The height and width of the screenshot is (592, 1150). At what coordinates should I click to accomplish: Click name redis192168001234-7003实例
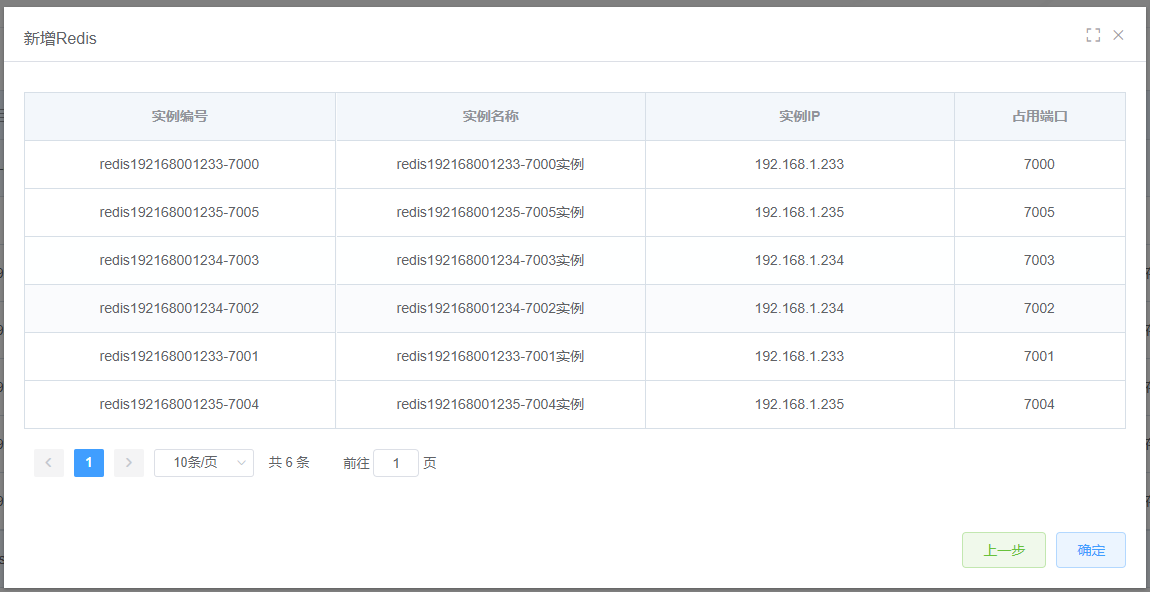[490, 260]
